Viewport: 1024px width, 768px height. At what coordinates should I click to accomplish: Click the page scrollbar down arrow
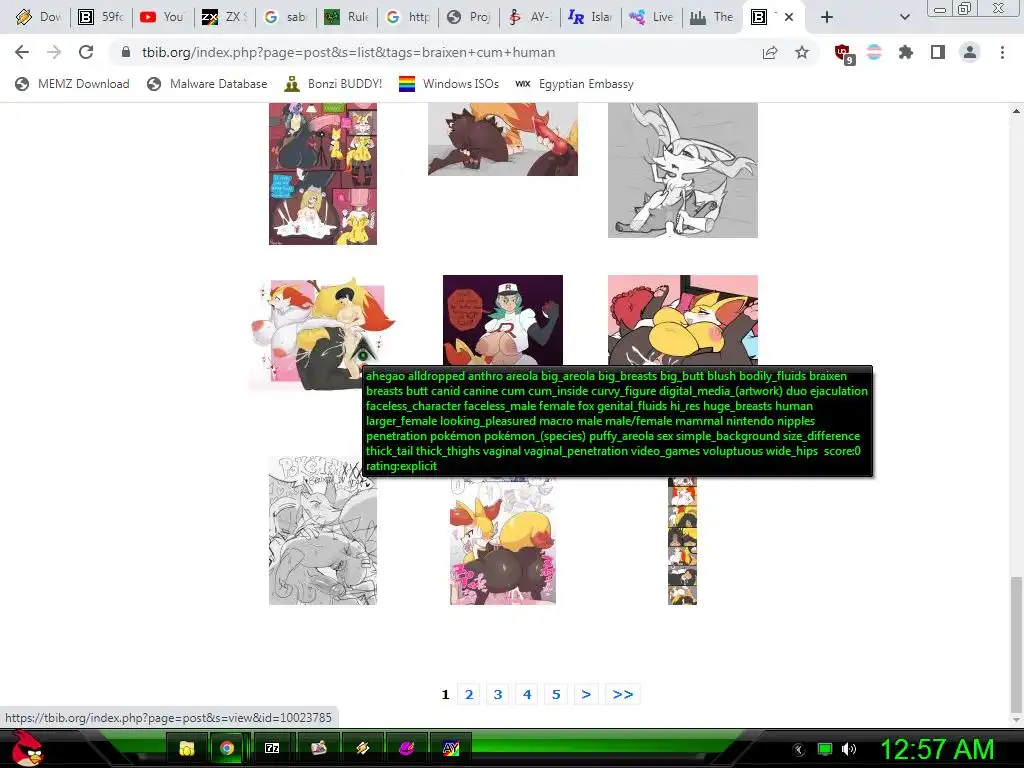click(1016, 720)
